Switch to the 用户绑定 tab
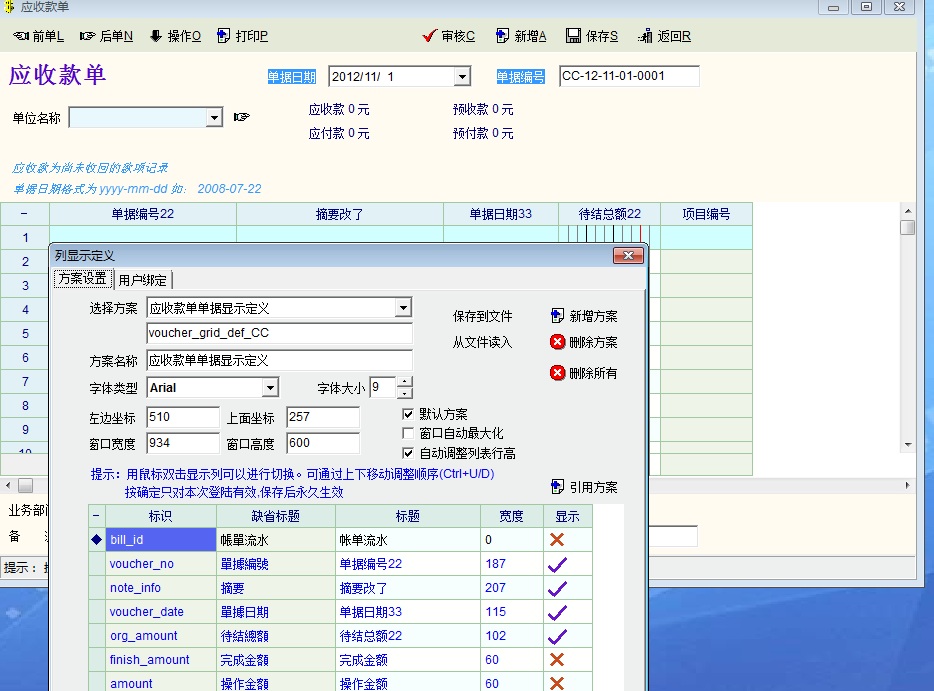 [x=143, y=280]
